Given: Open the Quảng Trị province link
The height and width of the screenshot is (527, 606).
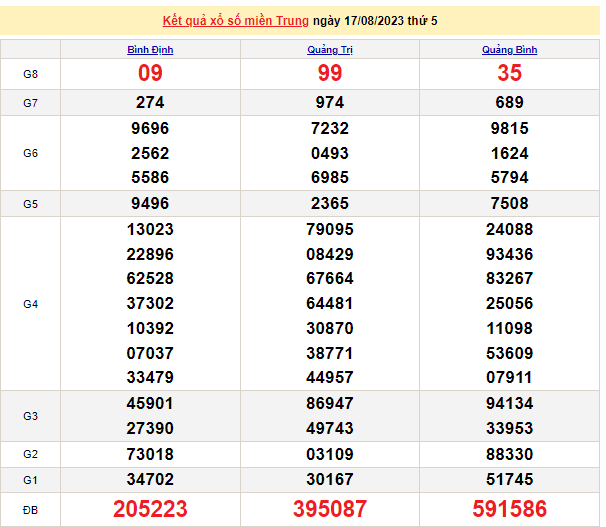Looking at the screenshot, I should (x=329, y=49).
